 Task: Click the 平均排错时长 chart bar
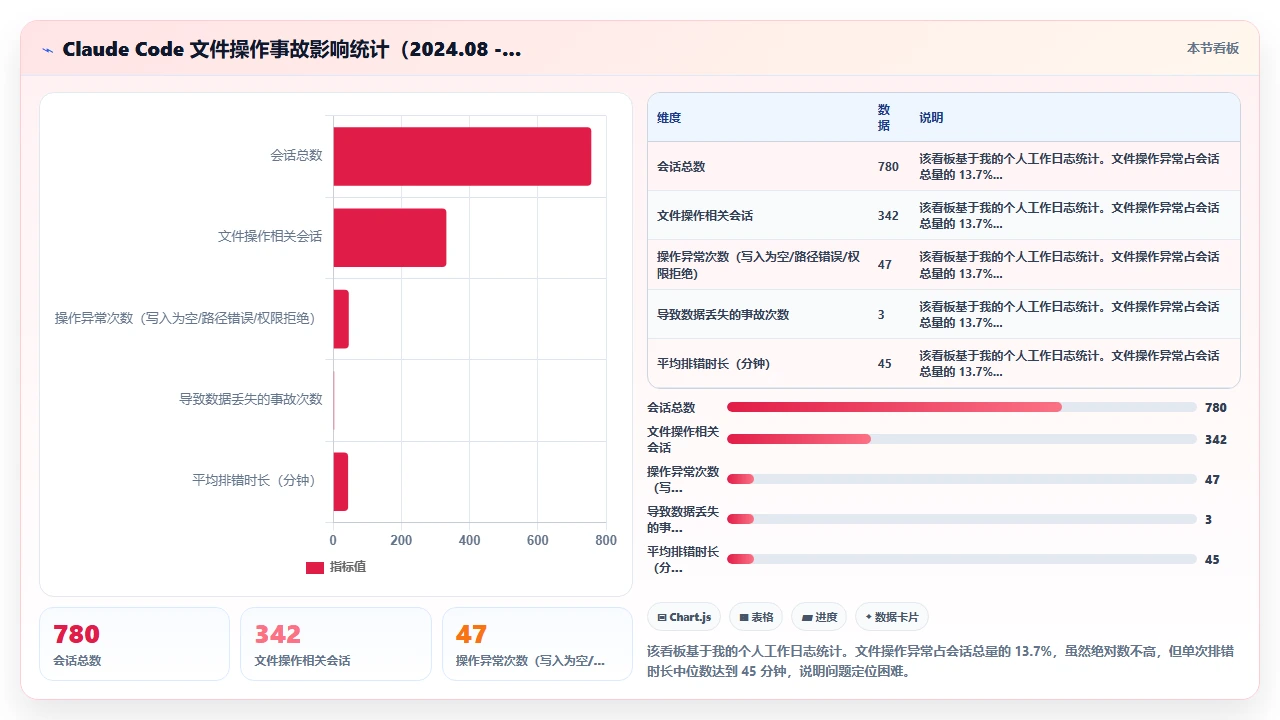[x=341, y=482]
